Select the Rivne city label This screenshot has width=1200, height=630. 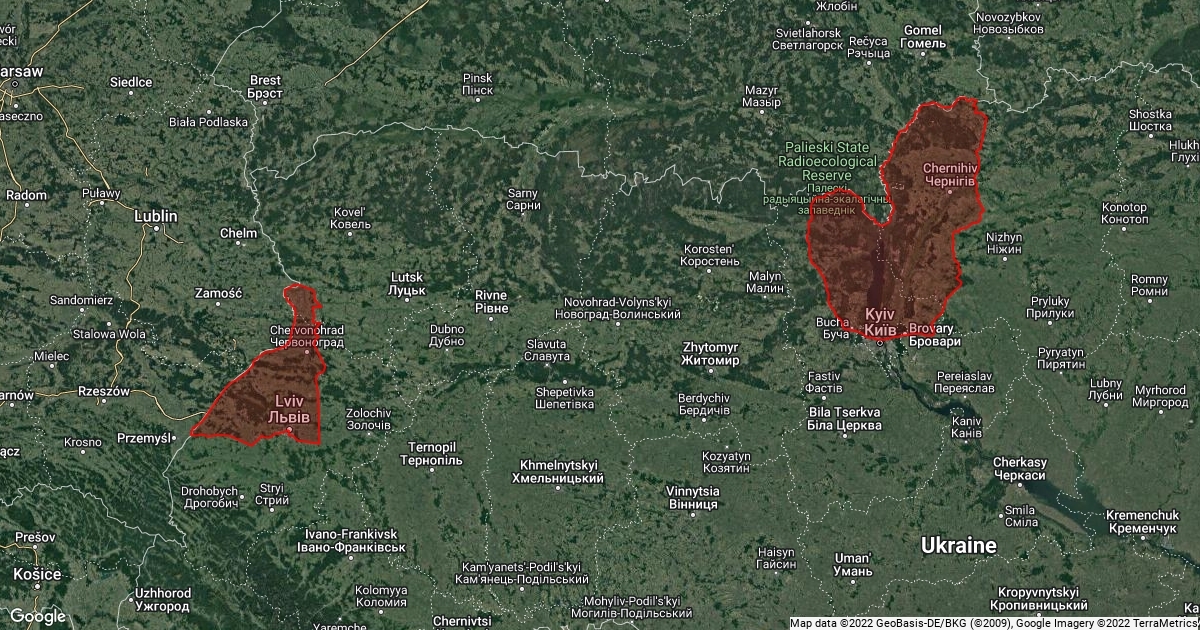(491, 302)
